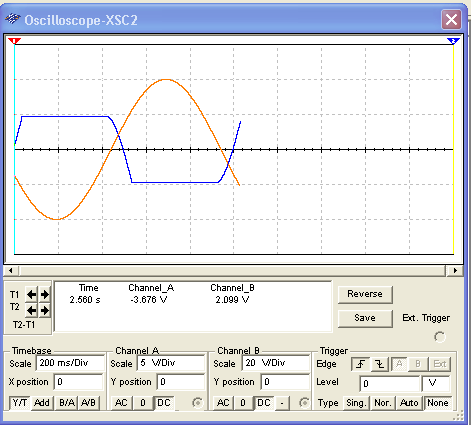Enable AC coupling for Channel A

[x=121, y=403]
